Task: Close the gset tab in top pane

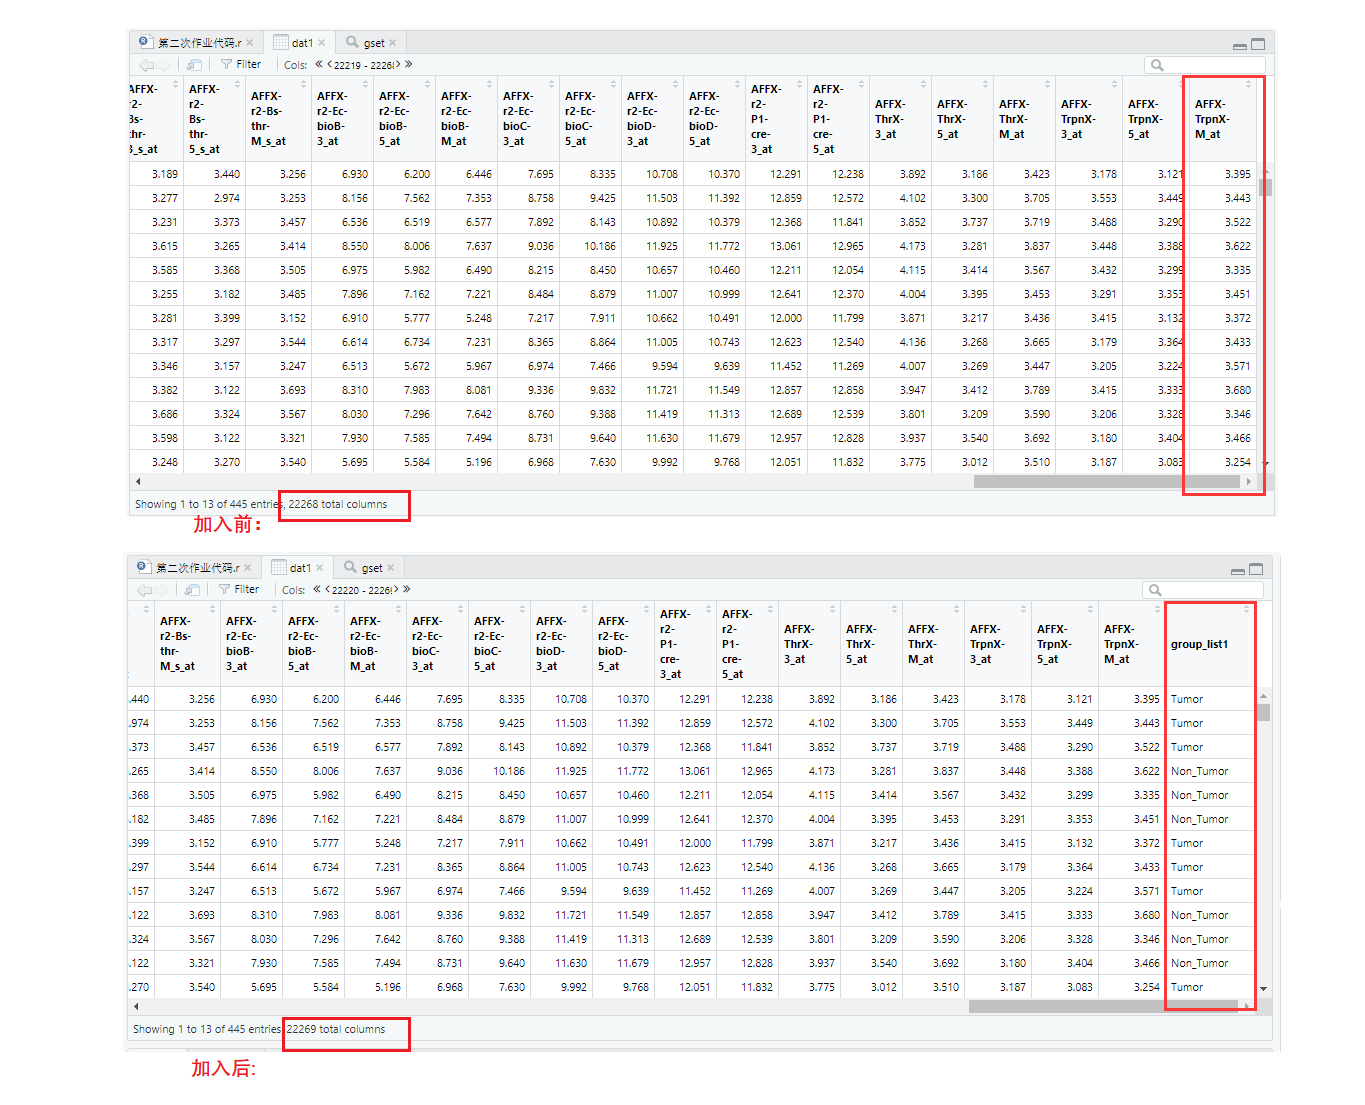Action: [x=393, y=43]
